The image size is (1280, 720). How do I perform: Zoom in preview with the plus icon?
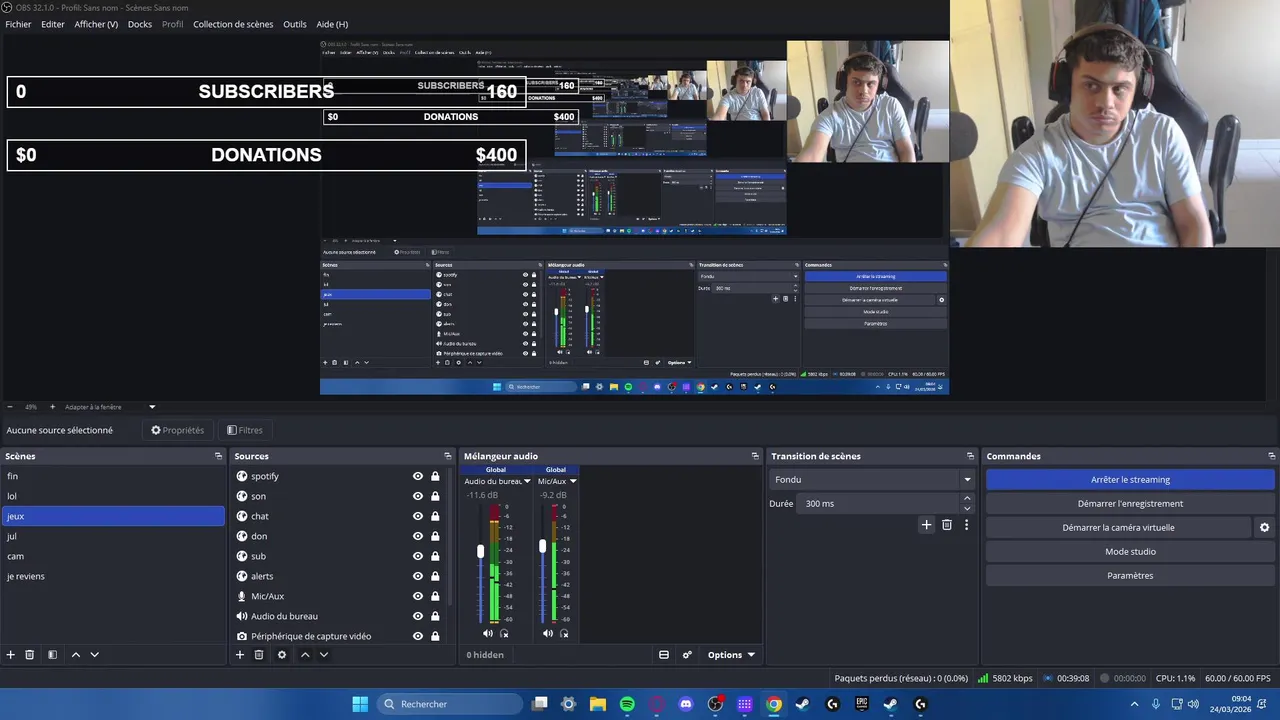pyautogui.click(x=53, y=407)
